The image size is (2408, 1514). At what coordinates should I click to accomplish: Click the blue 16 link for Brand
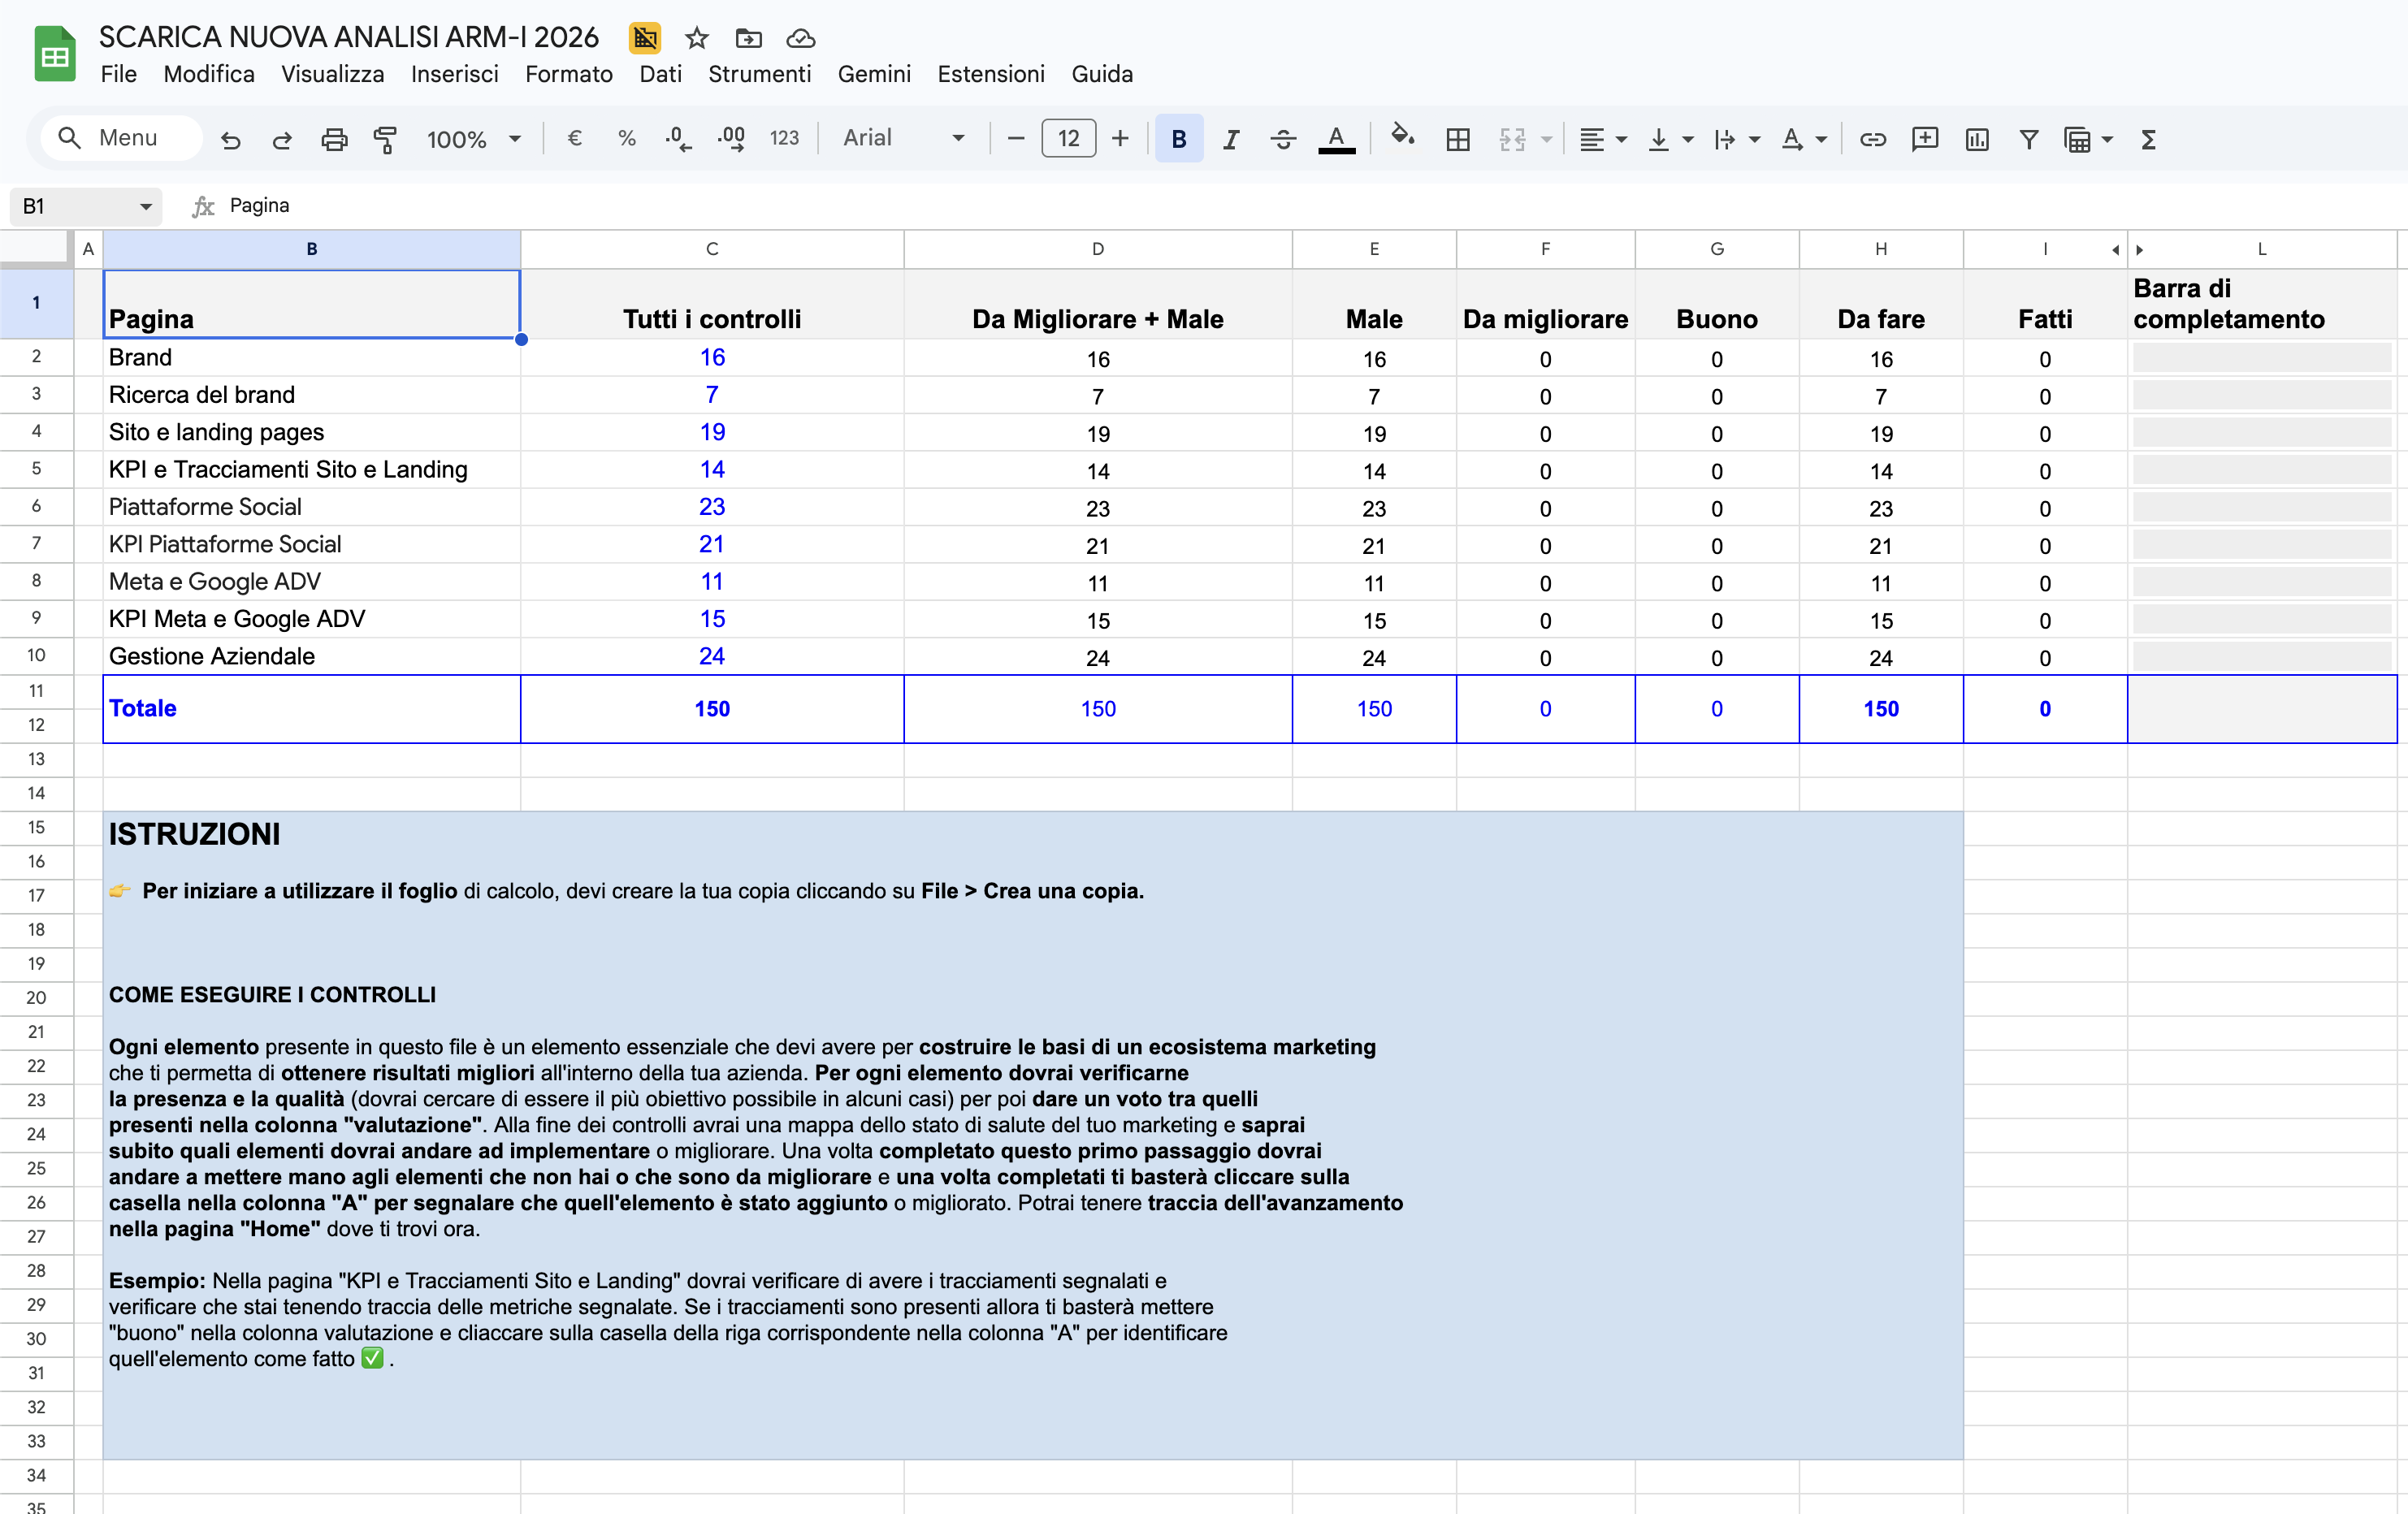point(712,357)
